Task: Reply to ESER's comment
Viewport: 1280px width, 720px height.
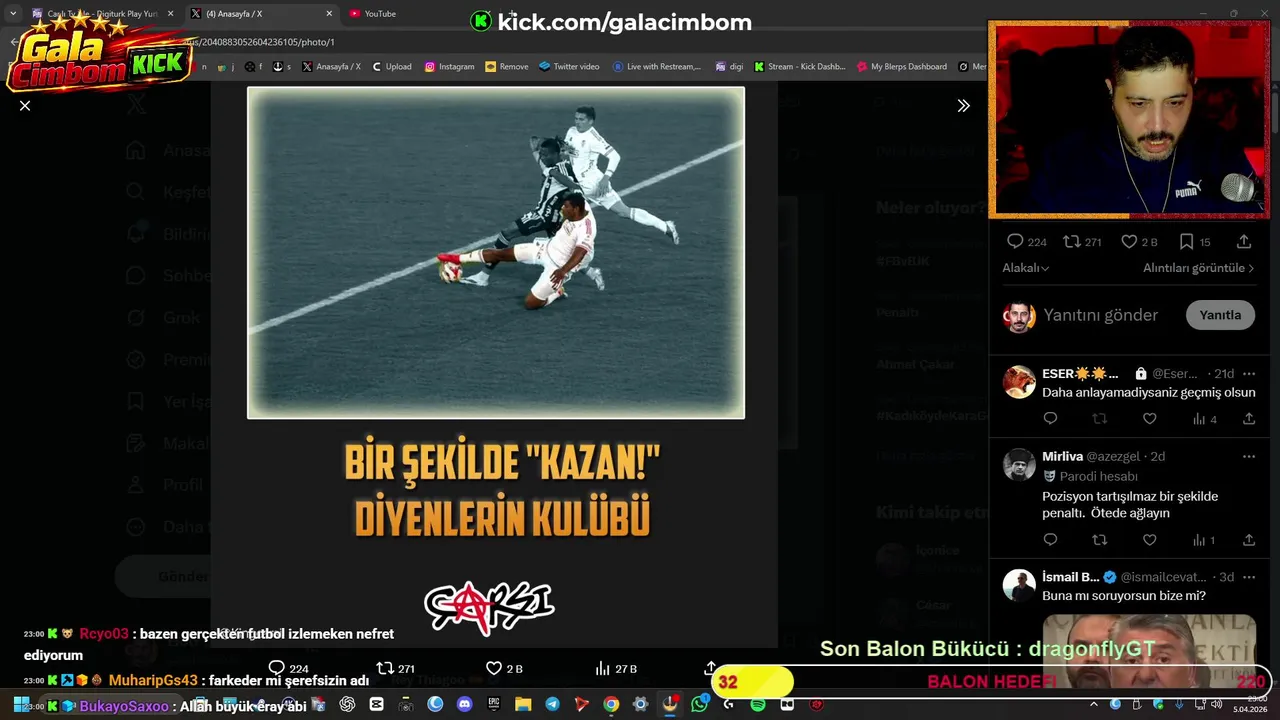Action: coord(1050,419)
